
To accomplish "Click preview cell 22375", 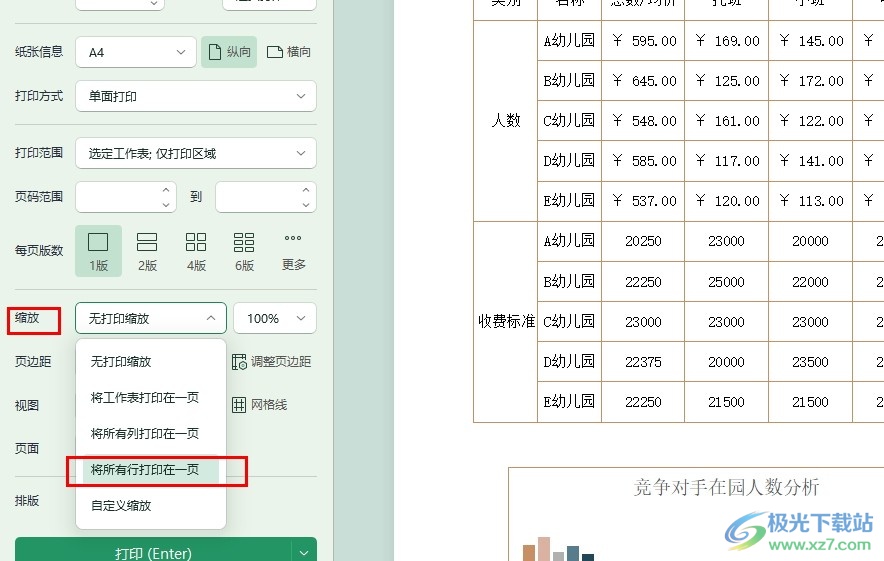I will point(643,362).
